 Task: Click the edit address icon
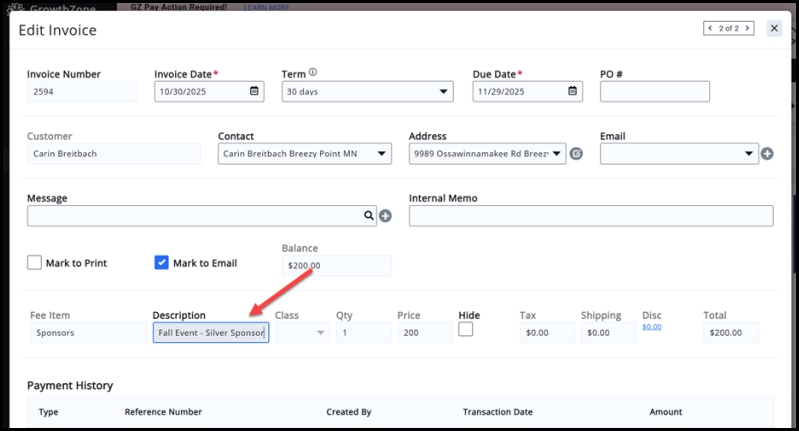pos(576,154)
